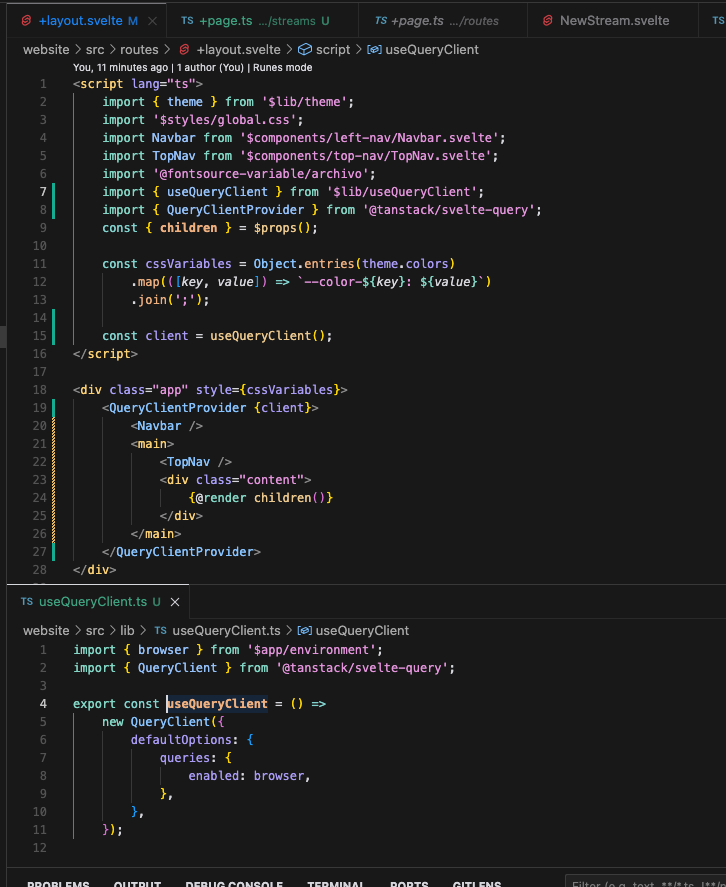Click 'useQueryClient.ts' in the lower breadcrumb
Screen dimensions: 726x887
pos(226,631)
